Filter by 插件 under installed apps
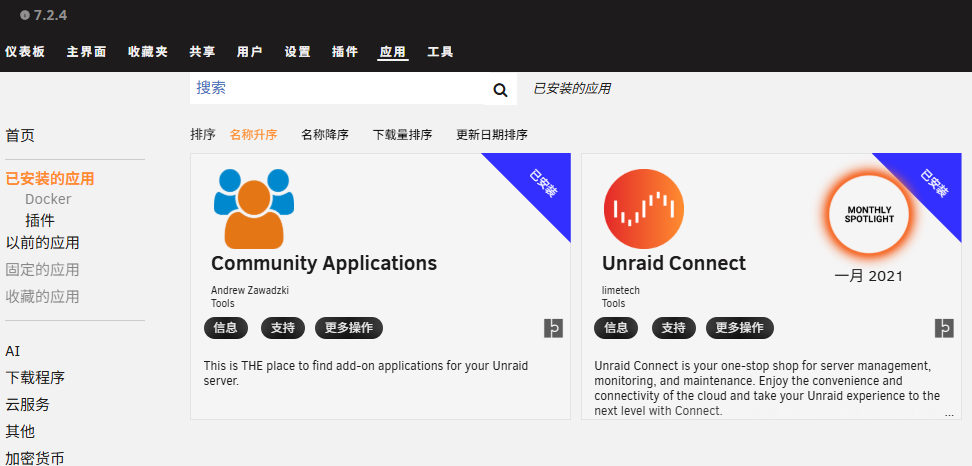This screenshot has height=466, width=972. click(x=40, y=221)
